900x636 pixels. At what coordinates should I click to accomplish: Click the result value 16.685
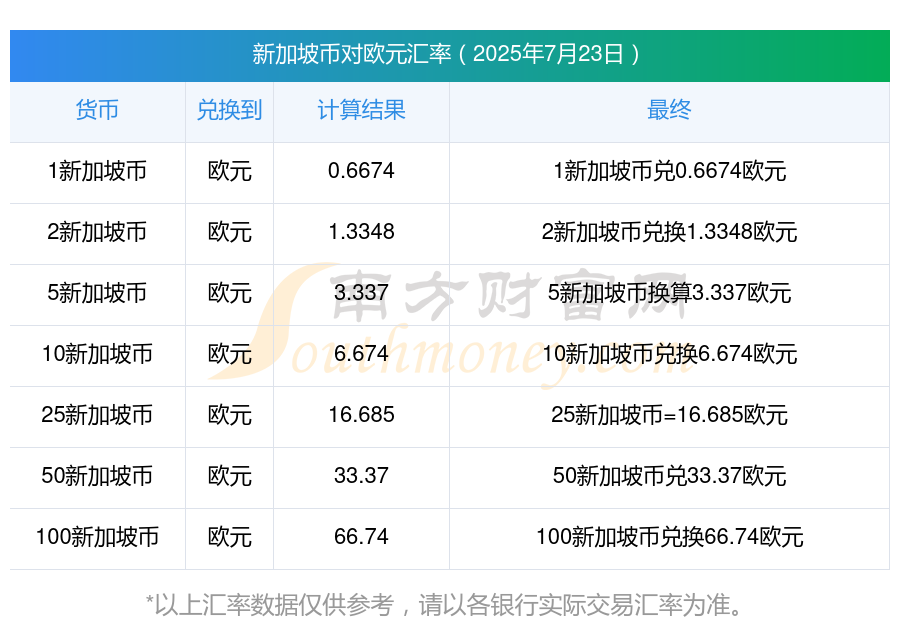click(x=361, y=414)
